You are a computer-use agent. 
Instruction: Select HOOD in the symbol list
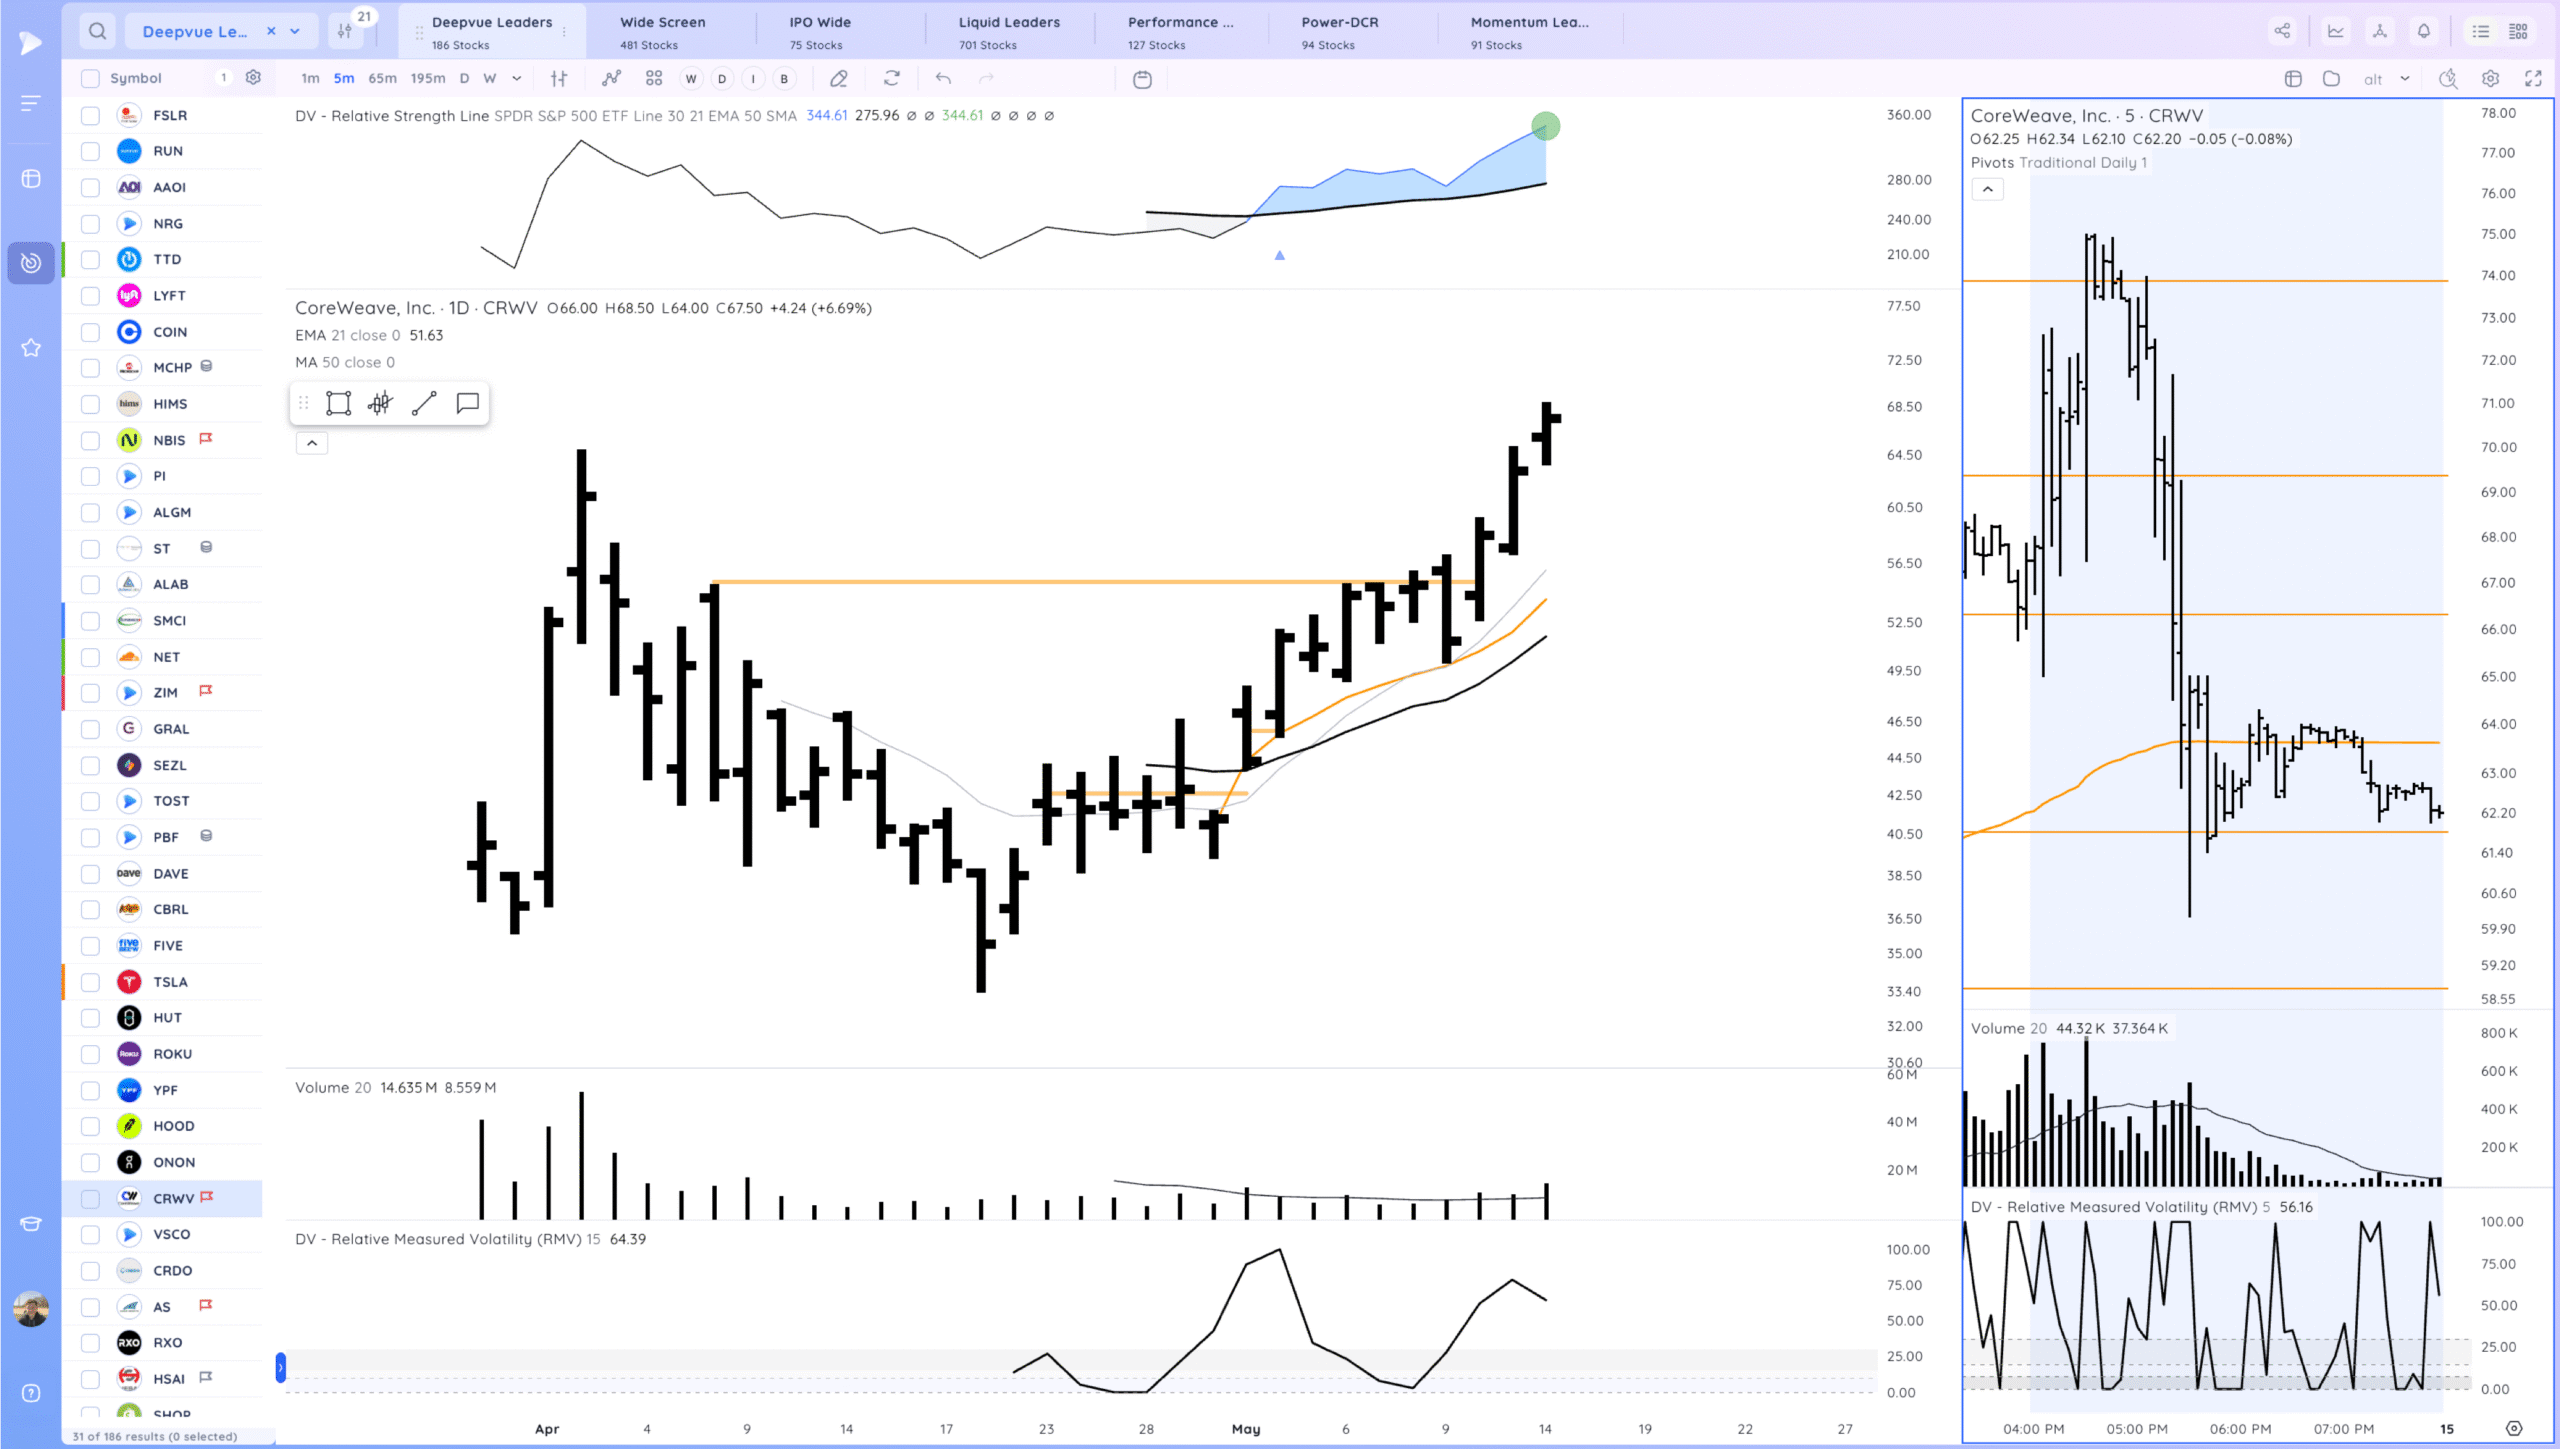[x=174, y=1126]
